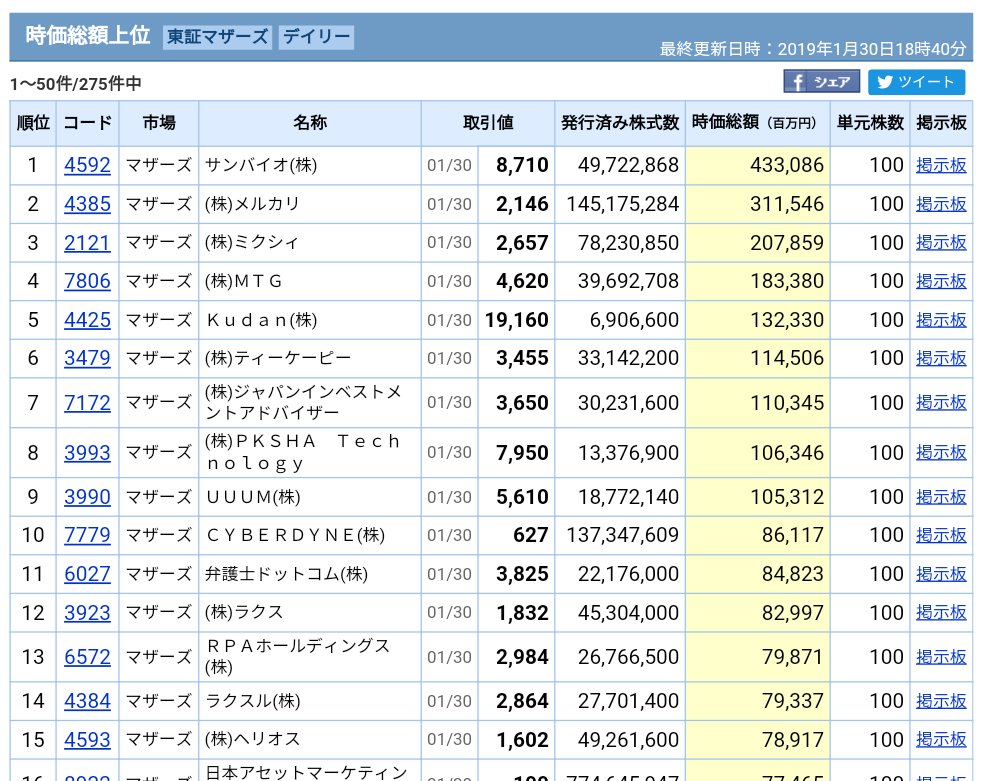Click the 単元株数 column header
The image size is (993, 781).
tap(870, 123)
